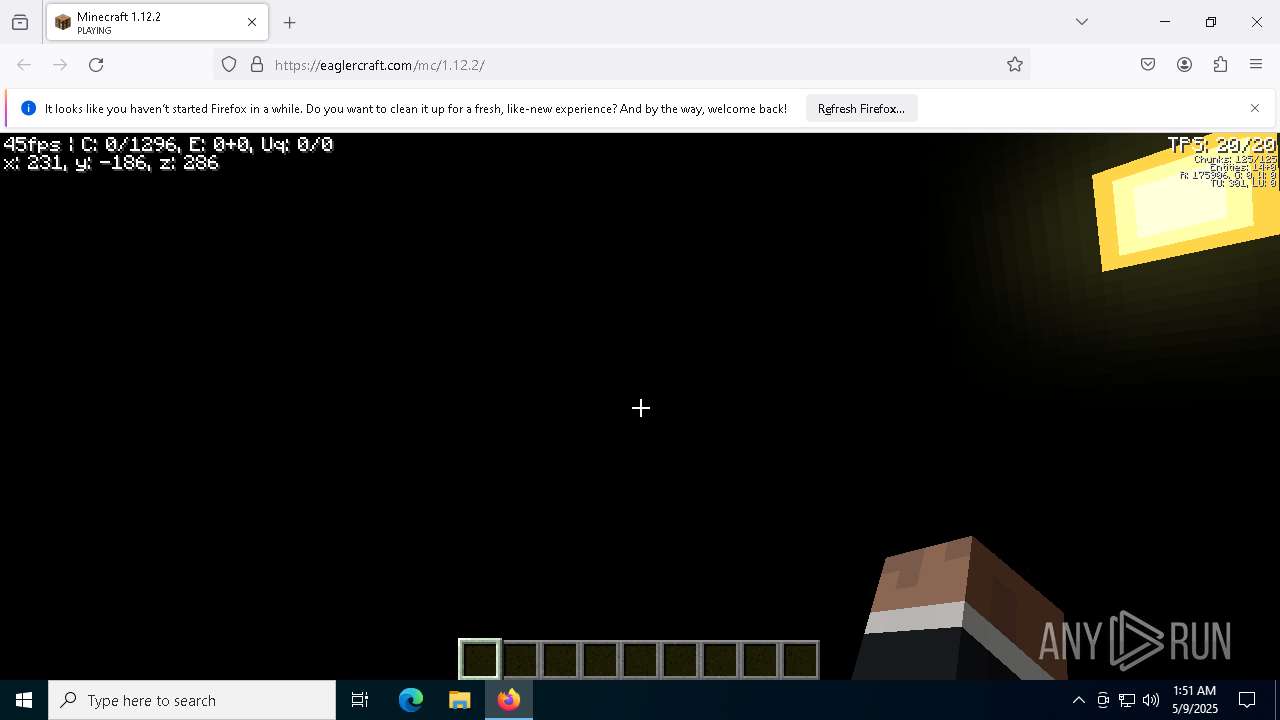Open the Windows Start menu
The width and height of the screenshot is (1280, 720).
coord(24,700)
